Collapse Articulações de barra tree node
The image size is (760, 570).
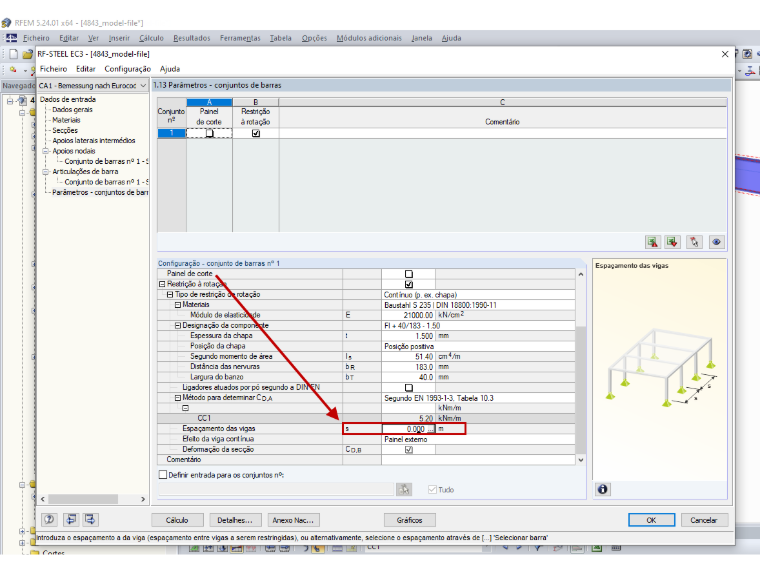[46, 172]
